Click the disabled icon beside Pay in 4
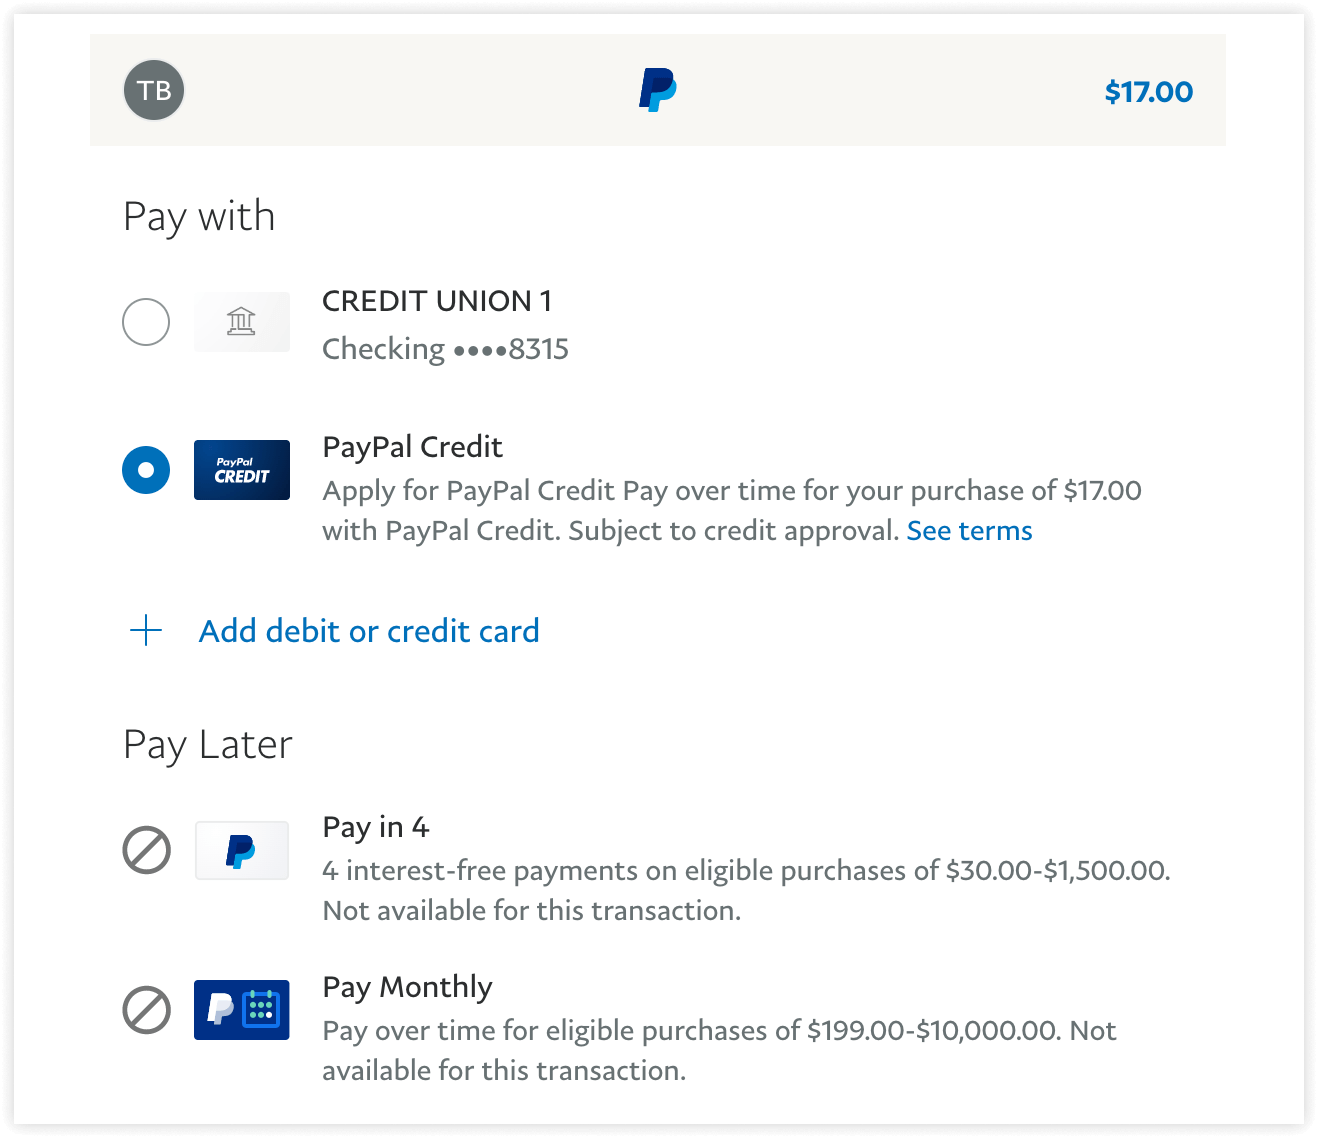 pyautogui.click(x=146, y=850)
